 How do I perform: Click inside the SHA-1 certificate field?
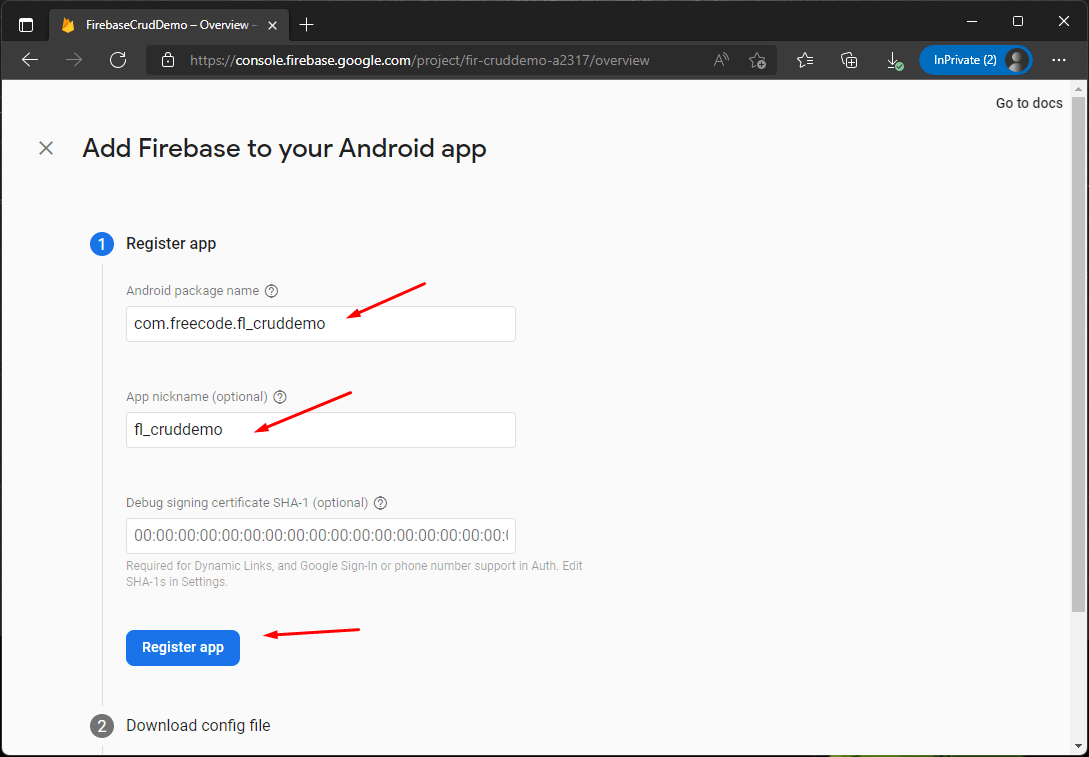click(320, 536)
